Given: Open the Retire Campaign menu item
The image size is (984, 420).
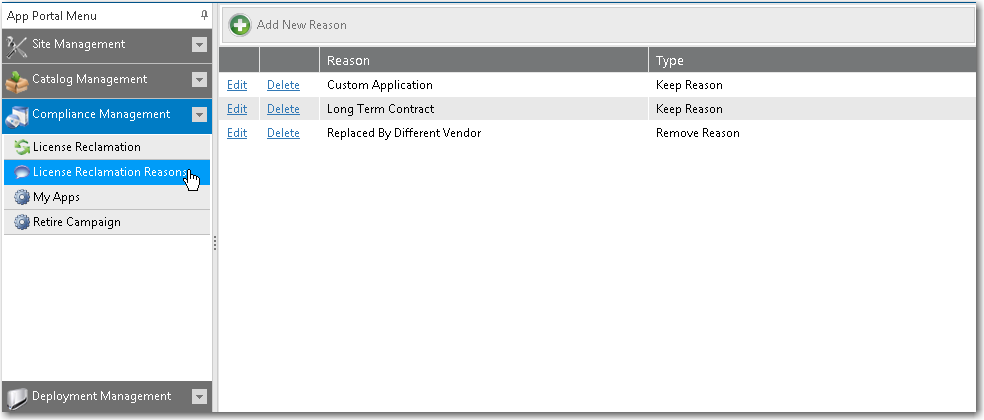Looking at the screenshot, I should [76, 222].
